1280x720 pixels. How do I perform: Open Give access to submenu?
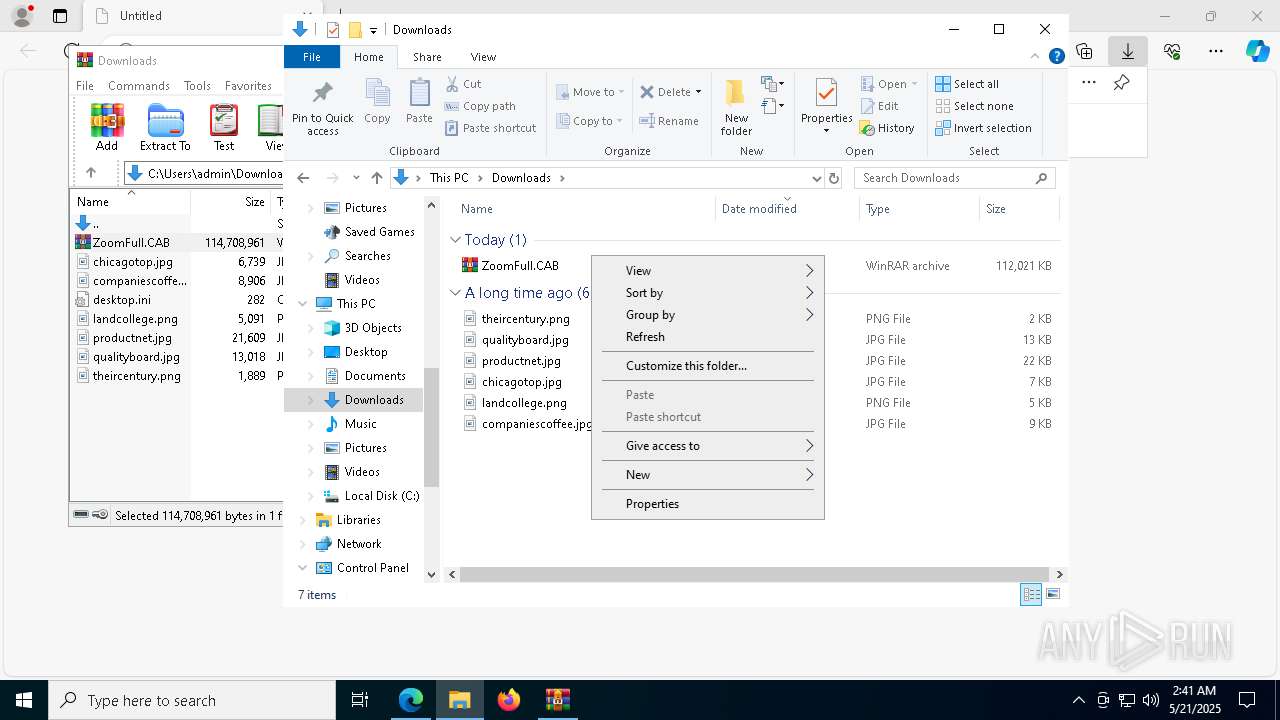coord(708,446)
